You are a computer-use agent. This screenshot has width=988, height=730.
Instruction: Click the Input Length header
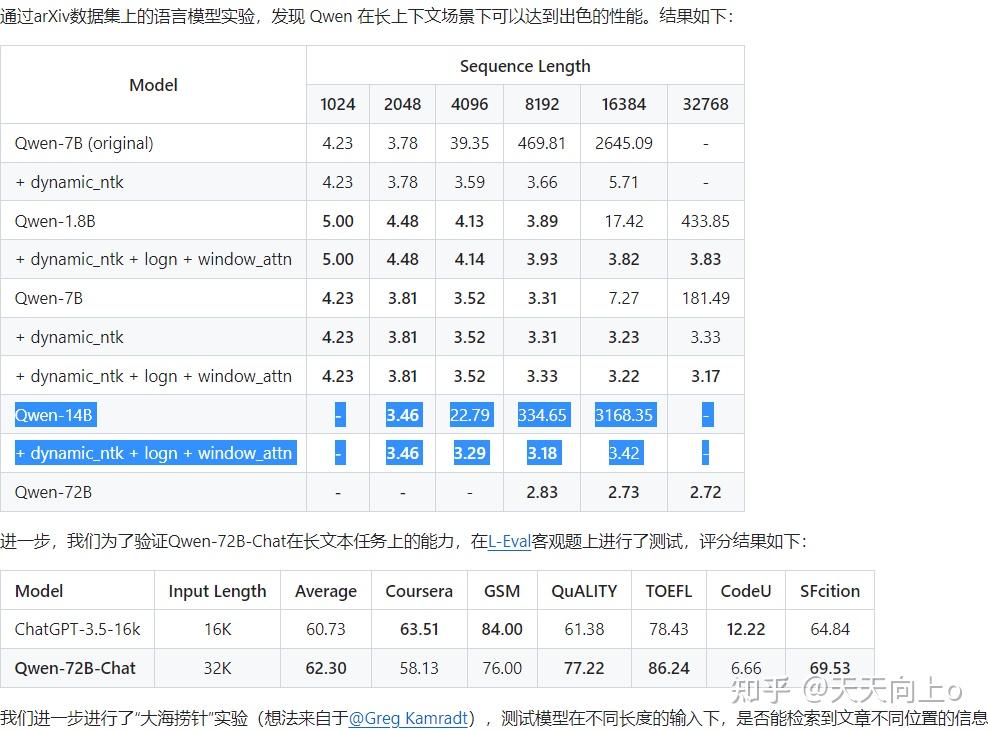click(217, 590)
